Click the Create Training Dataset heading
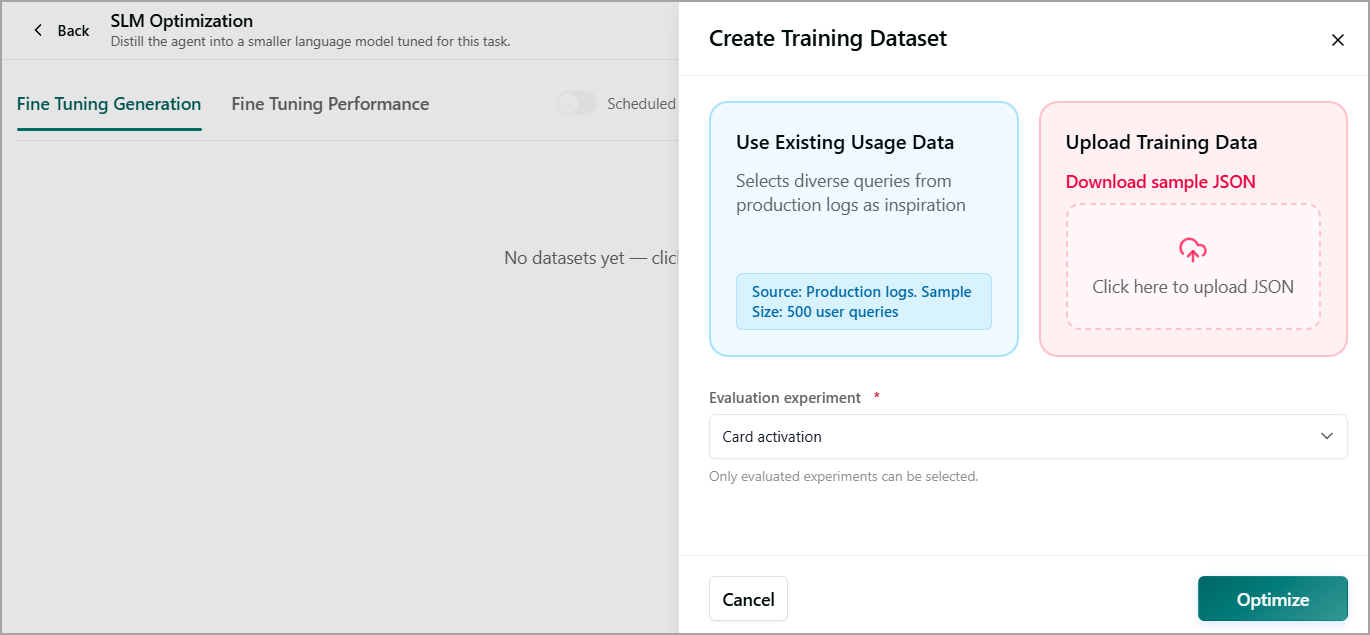Viewport: 1370px width, 635px height. (x=828, y=39)
